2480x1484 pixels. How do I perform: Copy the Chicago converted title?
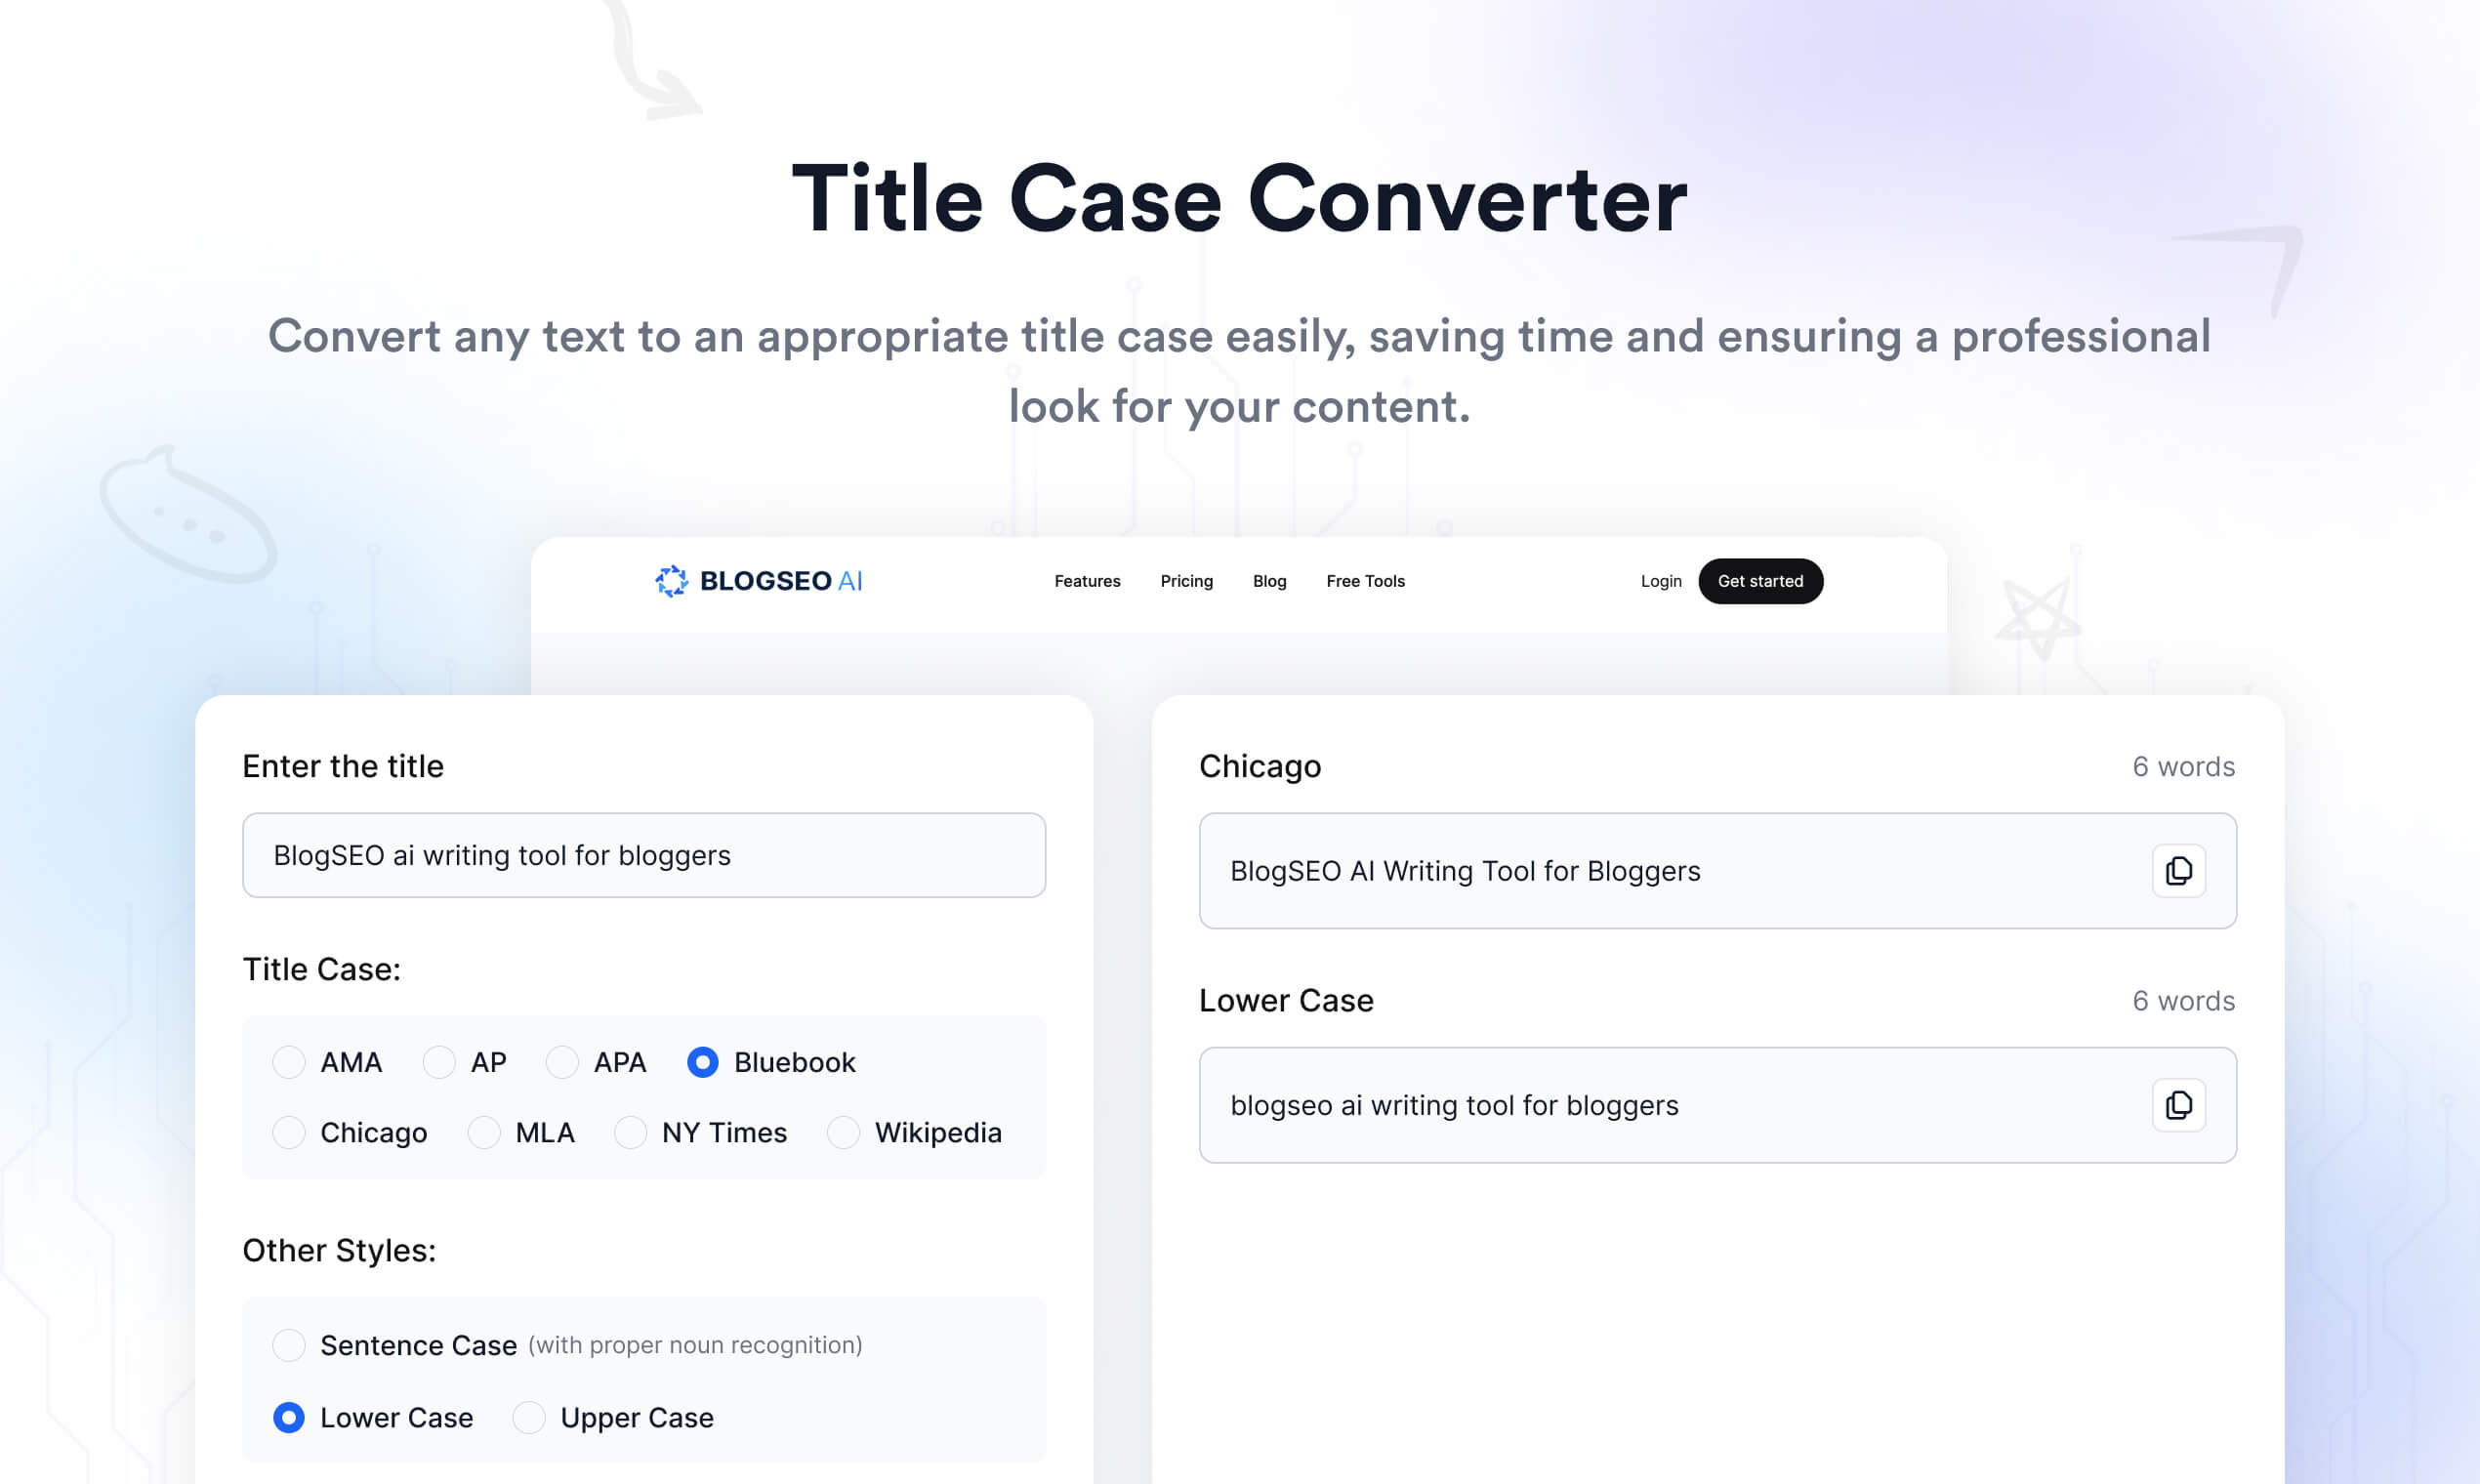2179,871
